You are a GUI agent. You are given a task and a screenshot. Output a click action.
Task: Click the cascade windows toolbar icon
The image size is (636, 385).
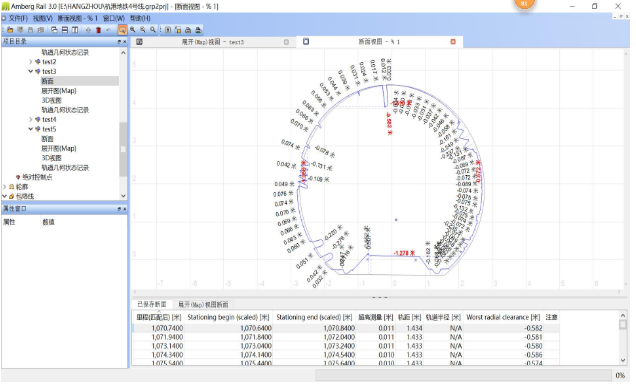[54, 30]
